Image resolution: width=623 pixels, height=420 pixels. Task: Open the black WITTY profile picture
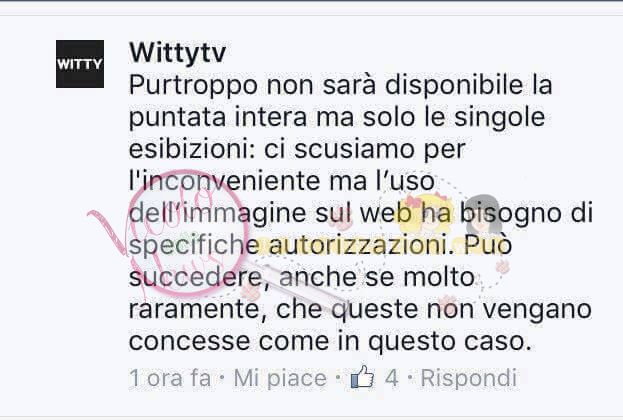80,64
